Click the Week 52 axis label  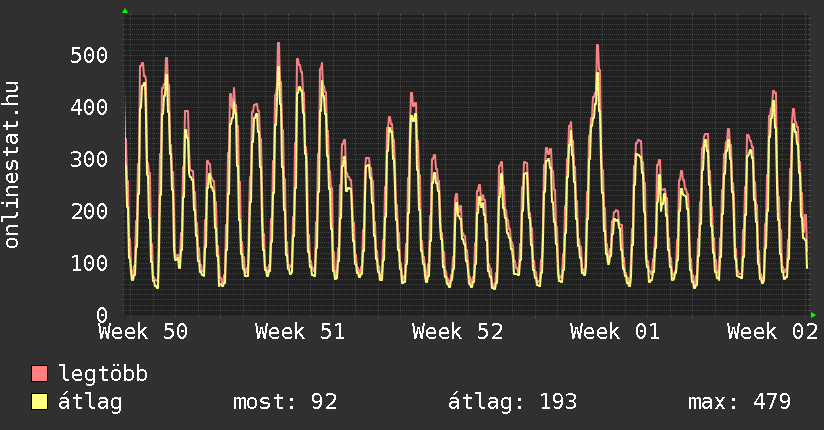(x=457, y=332)
